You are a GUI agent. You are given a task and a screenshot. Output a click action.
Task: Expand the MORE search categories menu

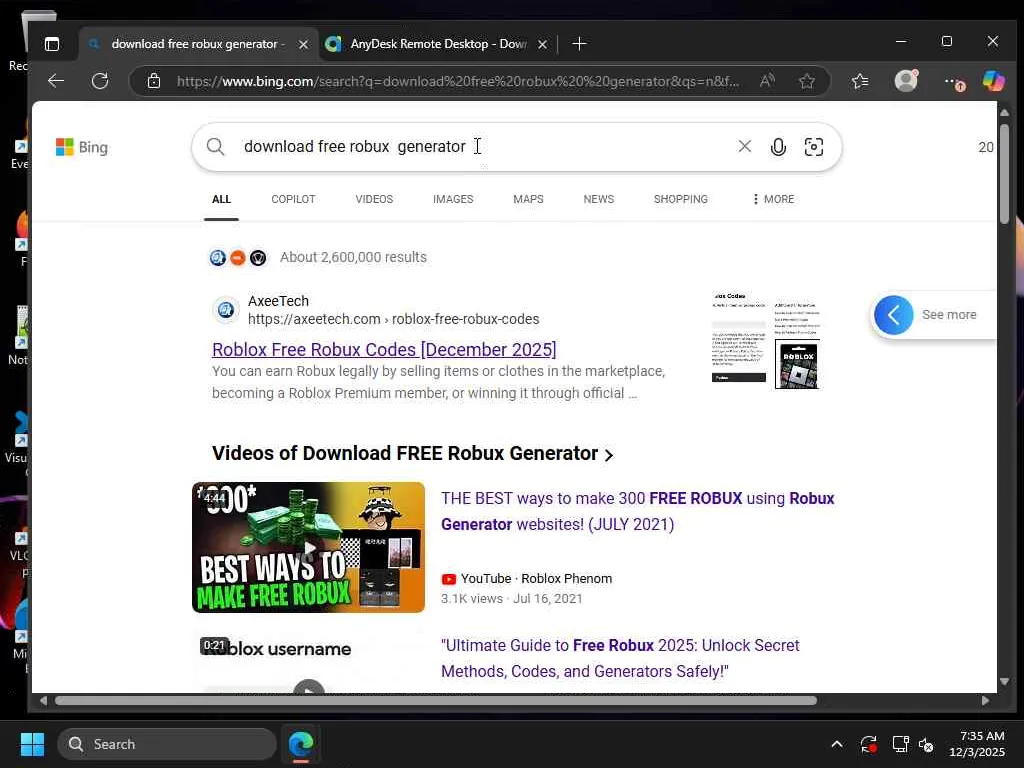pyautogui.click(x=773, y=199)
